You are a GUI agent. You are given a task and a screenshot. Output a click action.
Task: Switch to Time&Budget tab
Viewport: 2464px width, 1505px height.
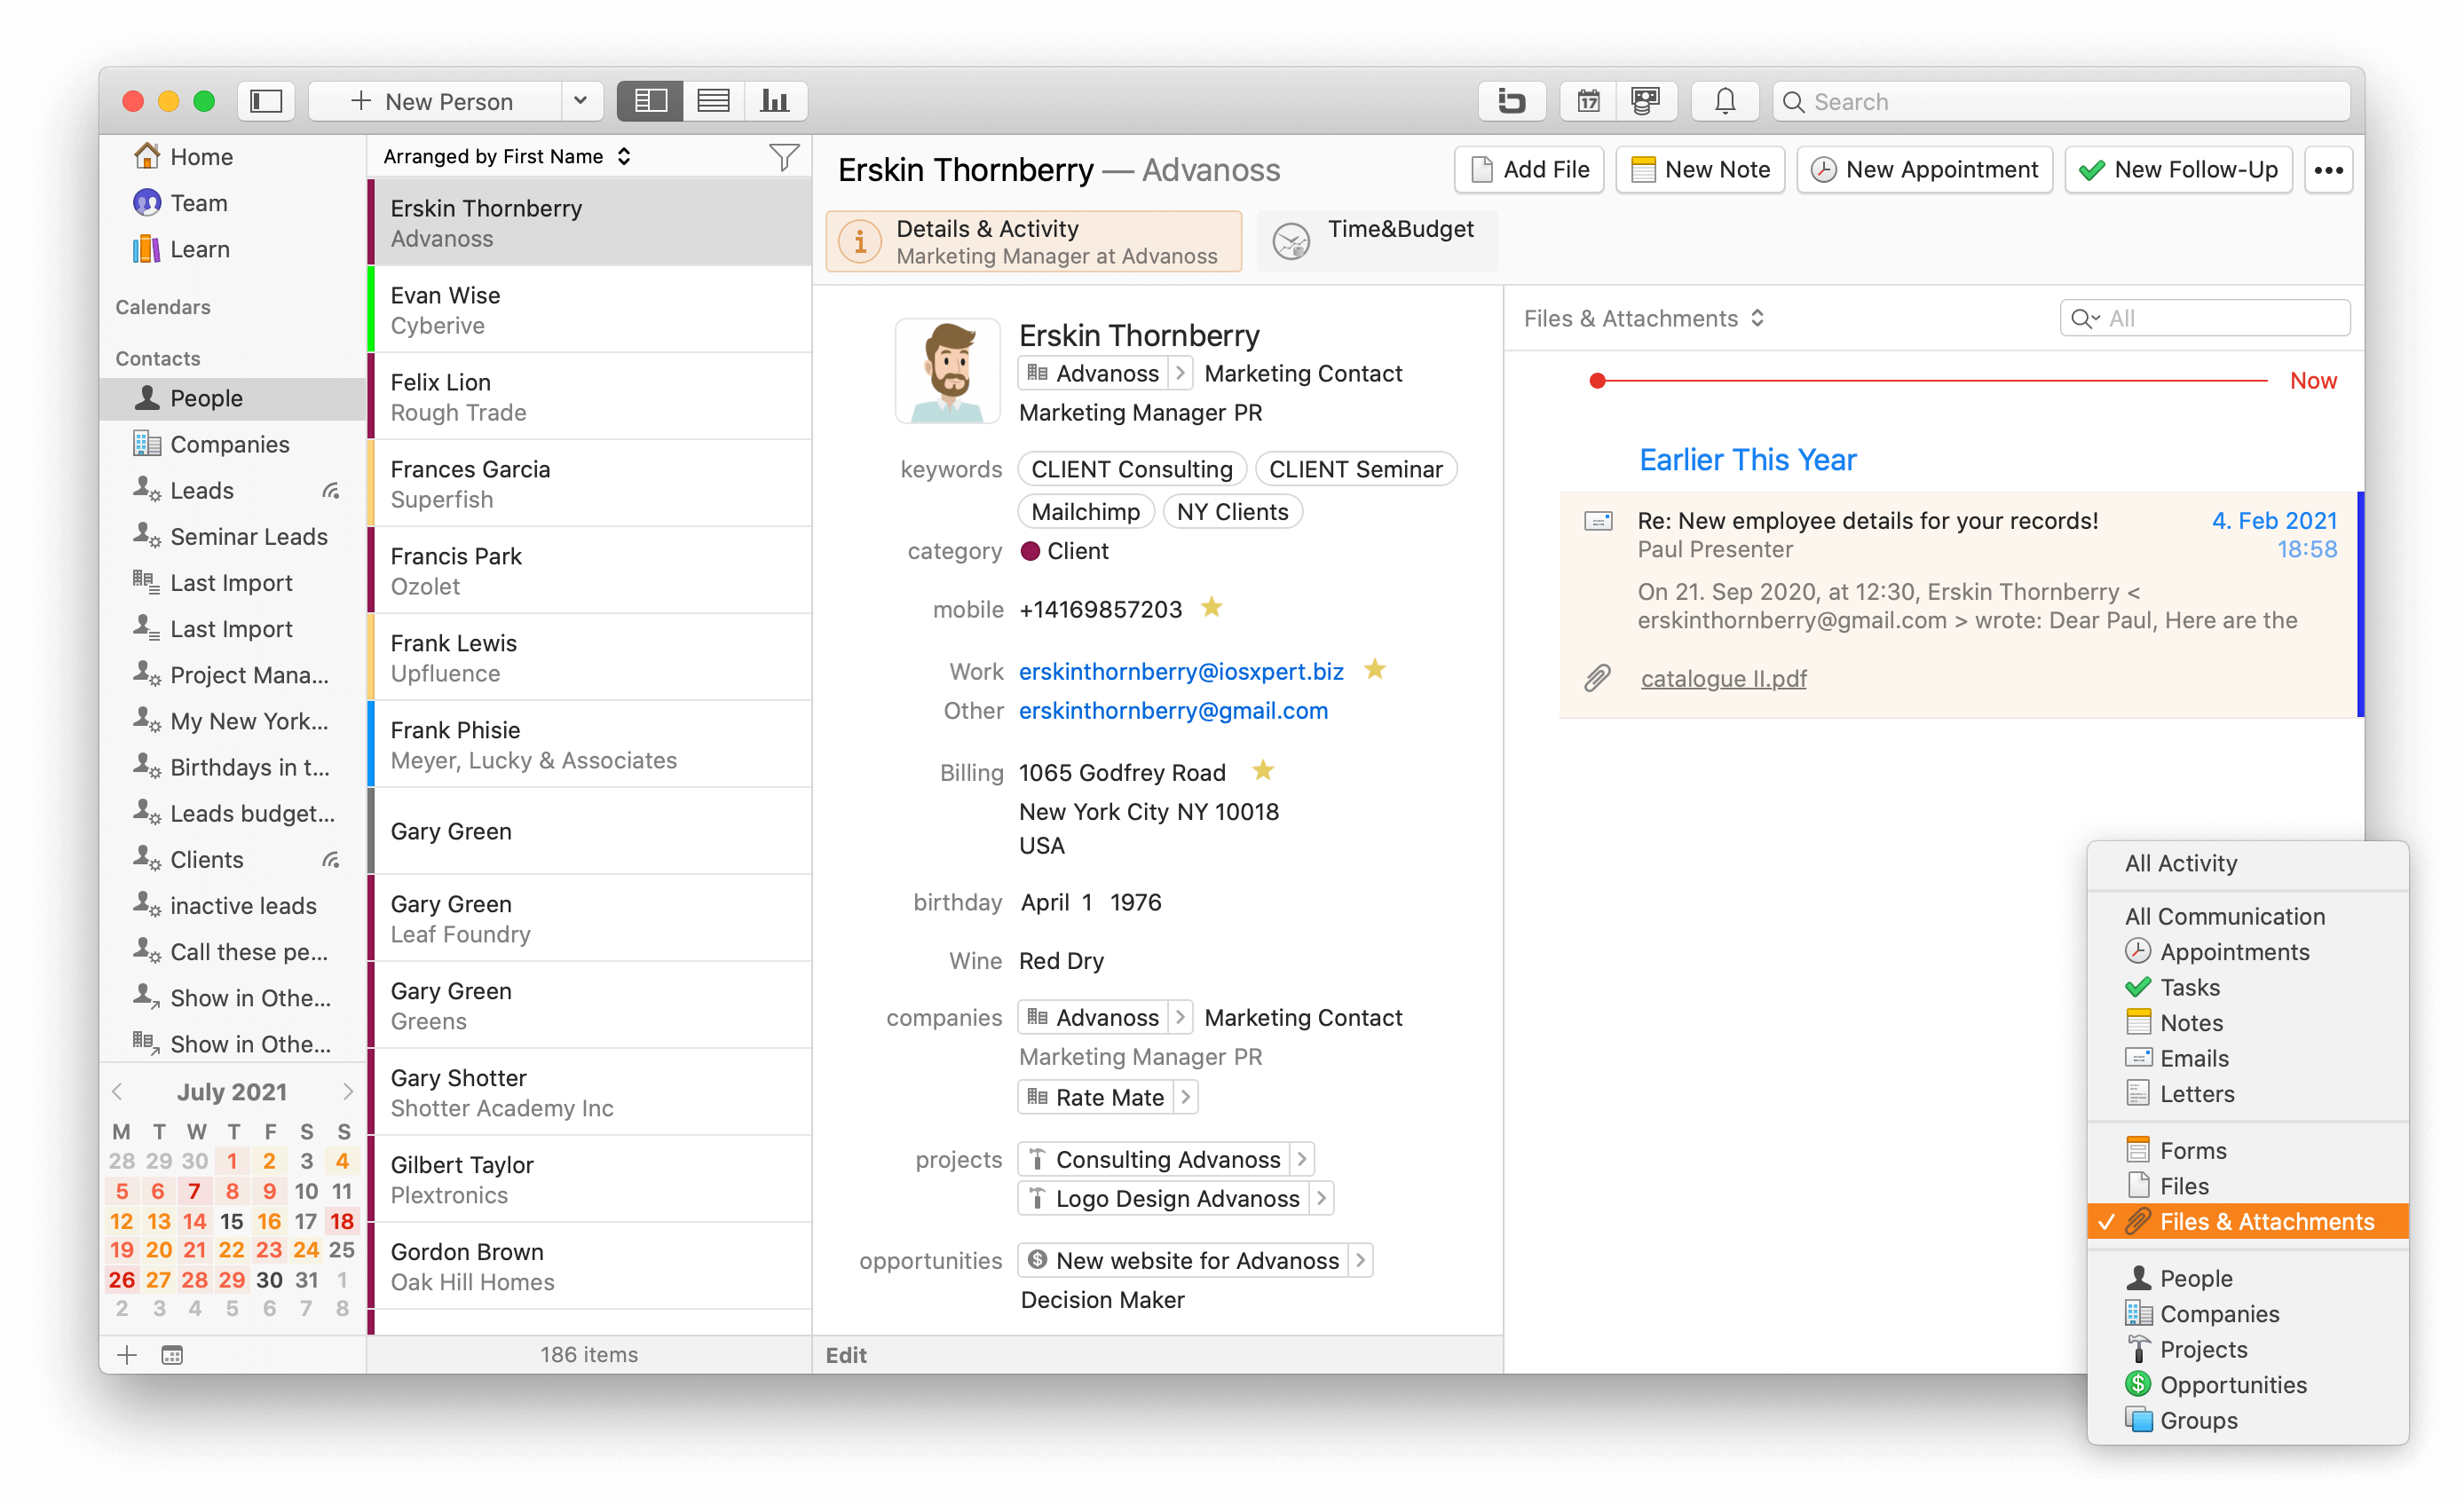(1376, 241)
